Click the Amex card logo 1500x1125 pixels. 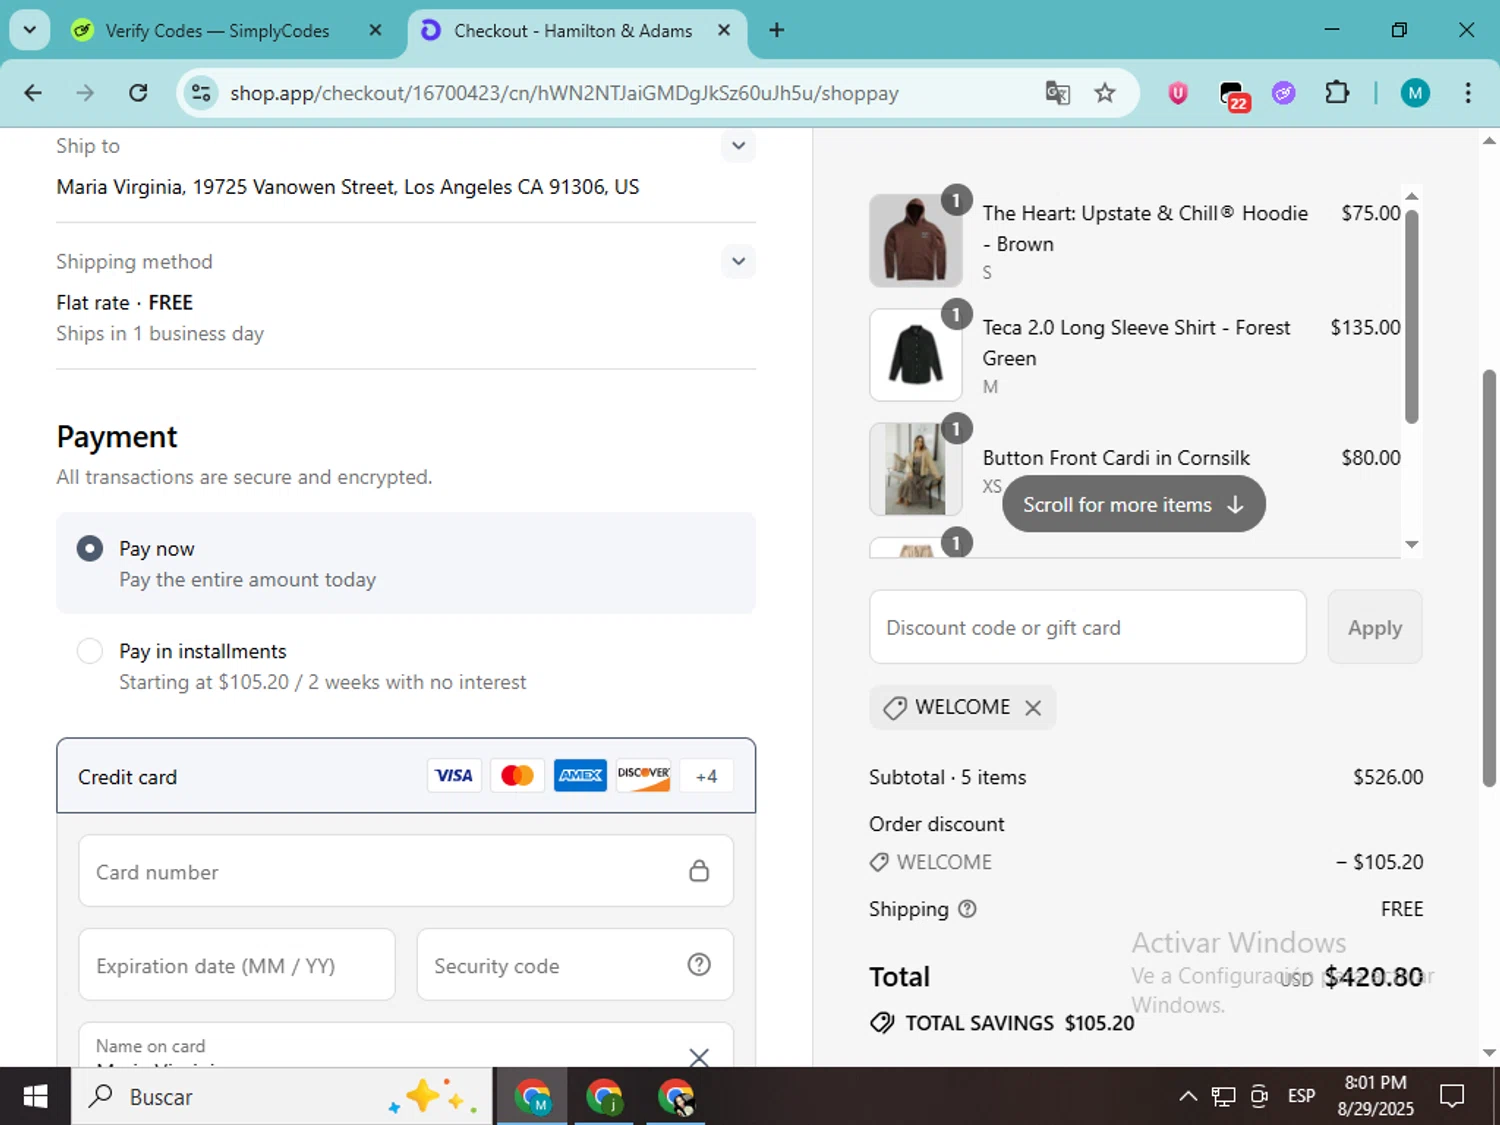[580, 775]
